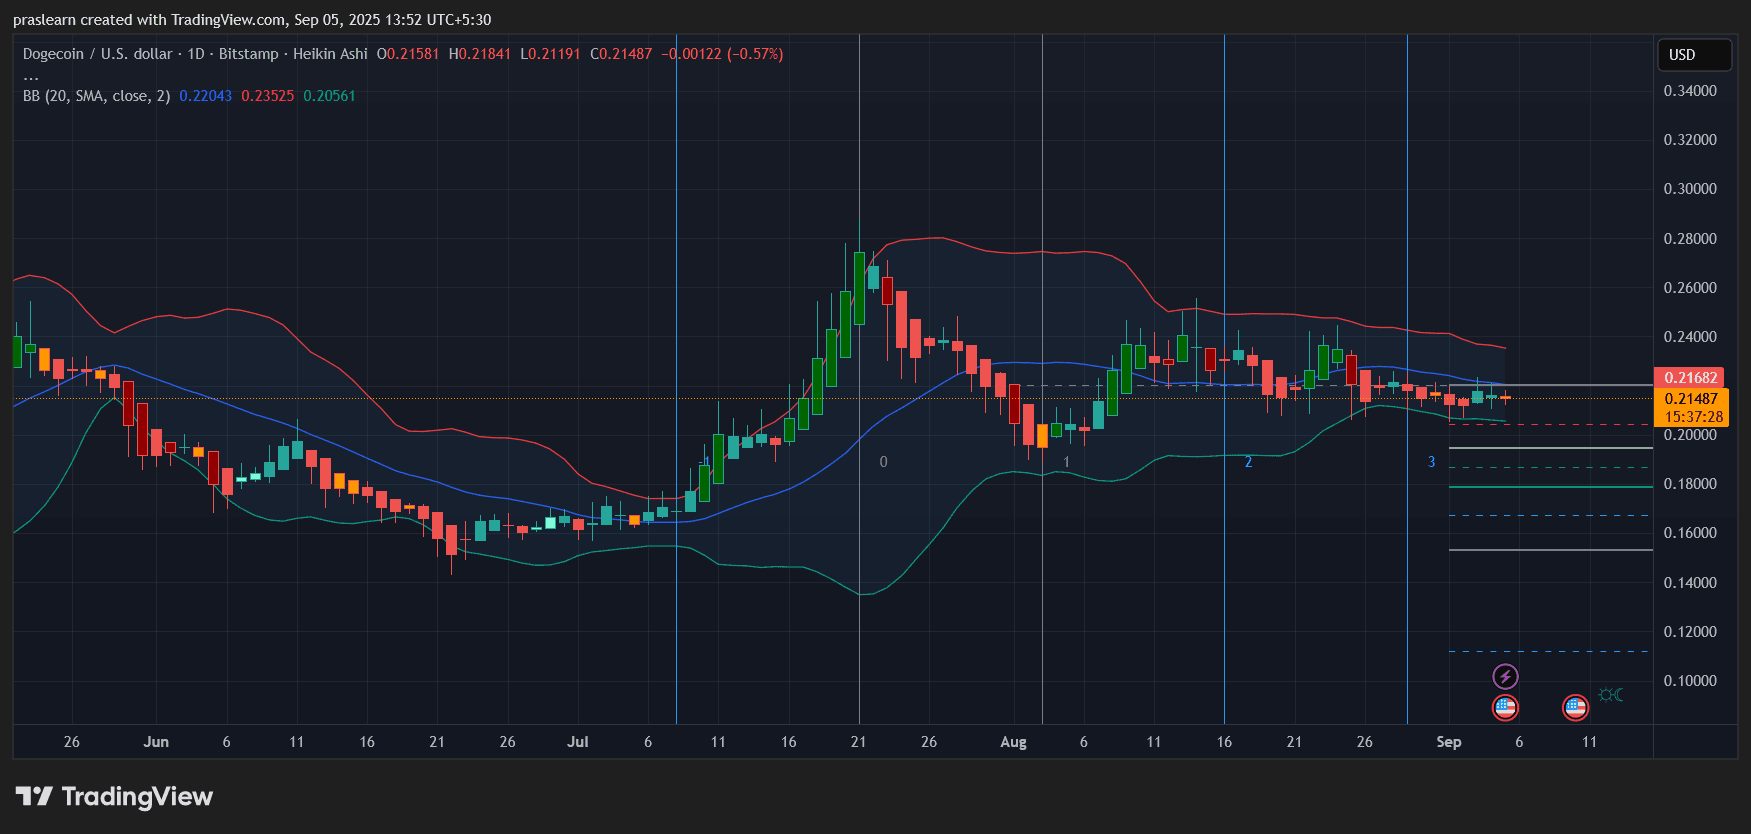1751x834 pixels.
Task: Click the orange current price label 0.21487
Action: (x=1689, y=399)
